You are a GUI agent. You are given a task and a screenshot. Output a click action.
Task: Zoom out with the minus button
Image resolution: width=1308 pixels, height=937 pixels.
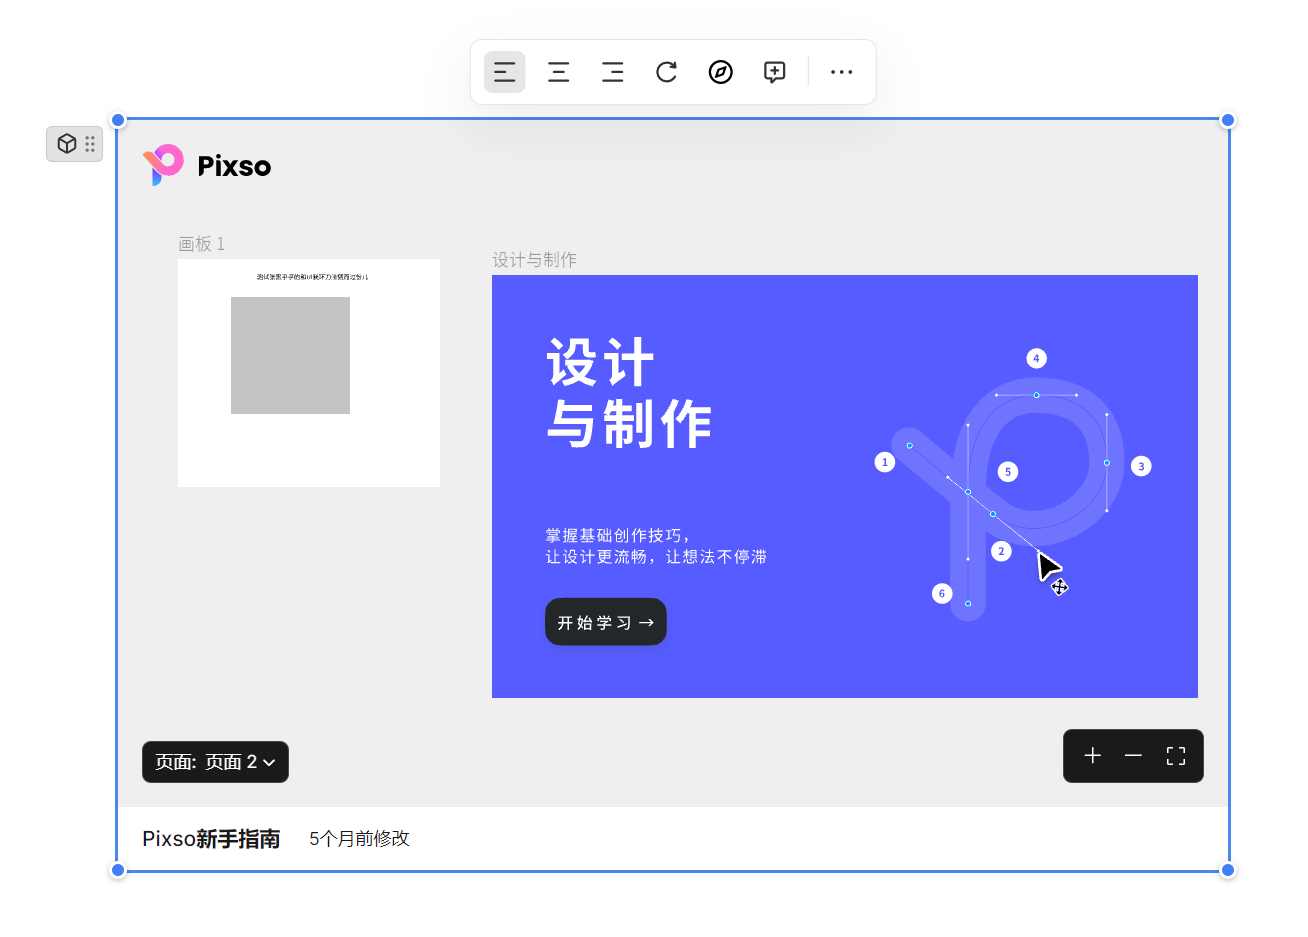pyautogui.click(x=1133, y=756)
